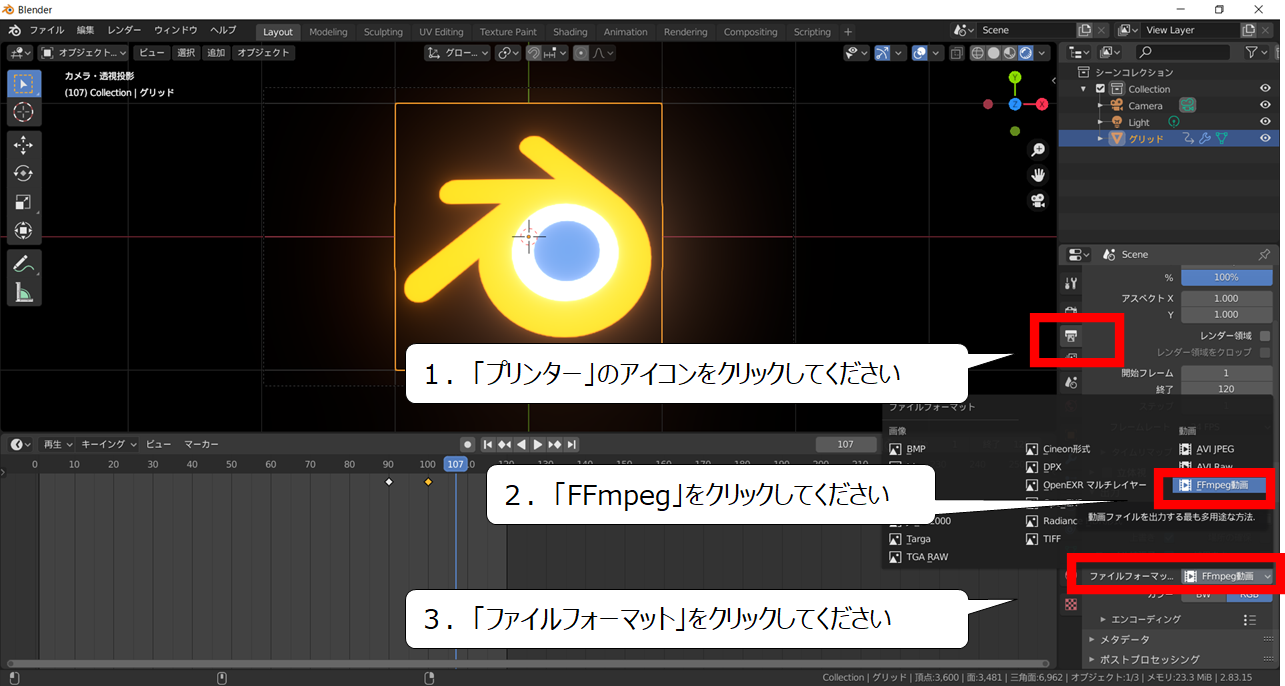The width and height of the screenshot is (1285, 686).
Task: Open the Scene properties tab icon
Action: (1071, 383)
